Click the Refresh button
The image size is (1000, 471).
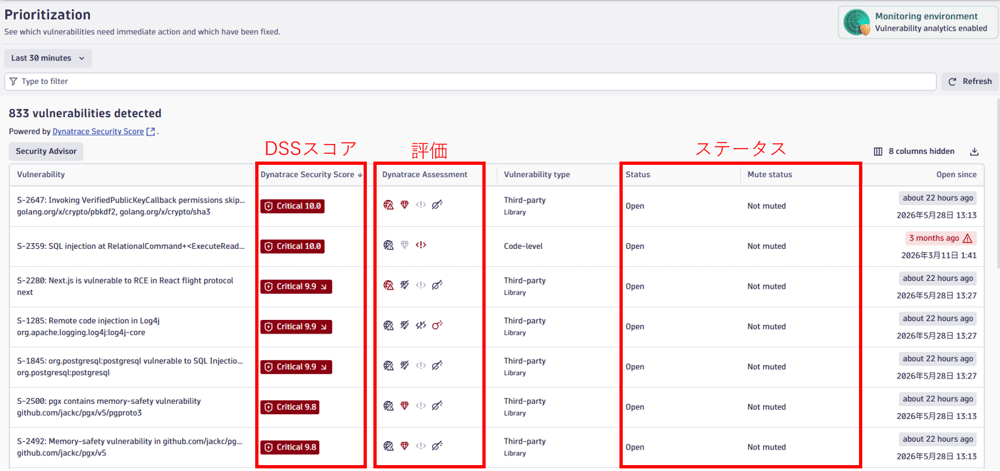click(970, 82)
